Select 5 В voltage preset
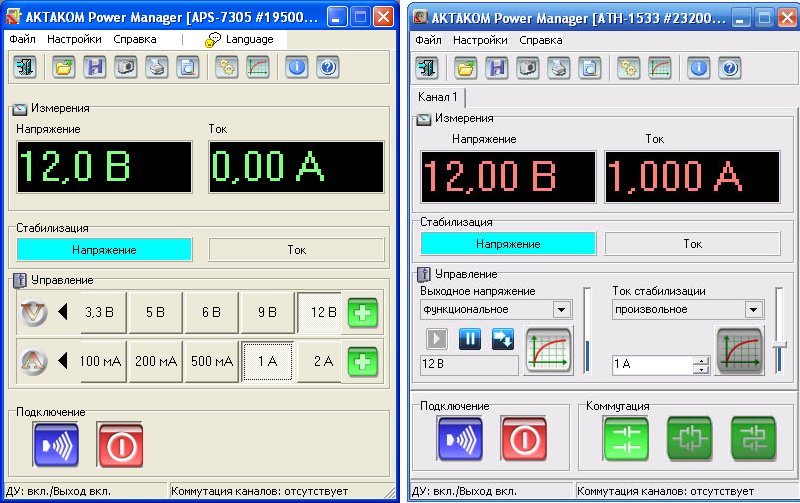 pyautogui.click(x=156, y=312)
